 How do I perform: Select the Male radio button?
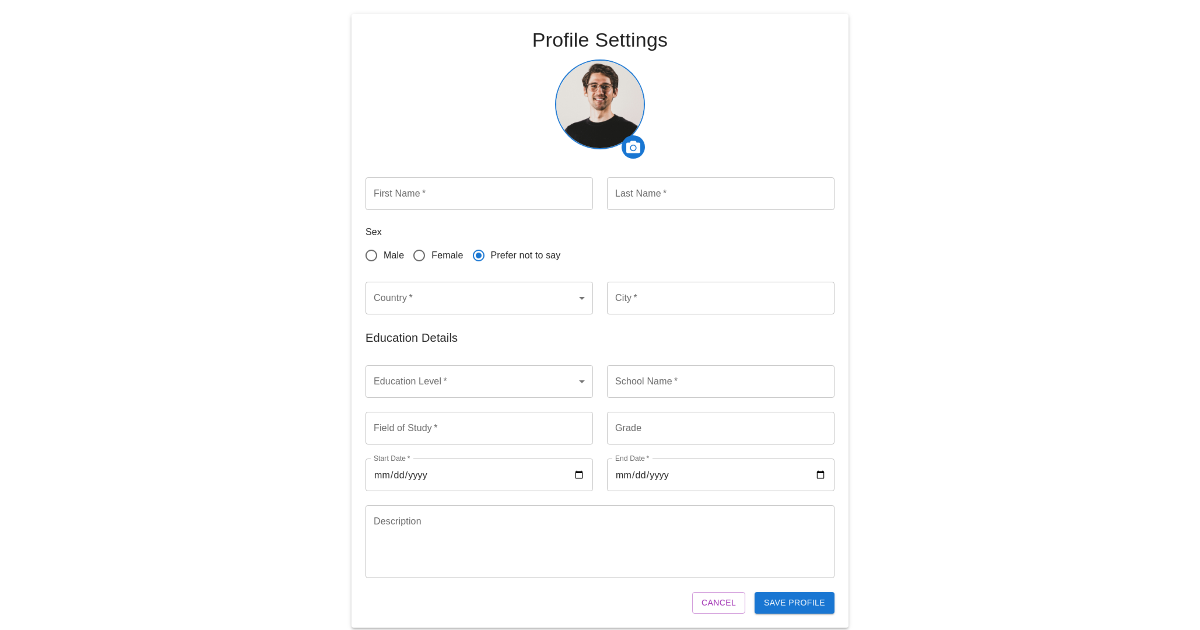click(371, 255)
